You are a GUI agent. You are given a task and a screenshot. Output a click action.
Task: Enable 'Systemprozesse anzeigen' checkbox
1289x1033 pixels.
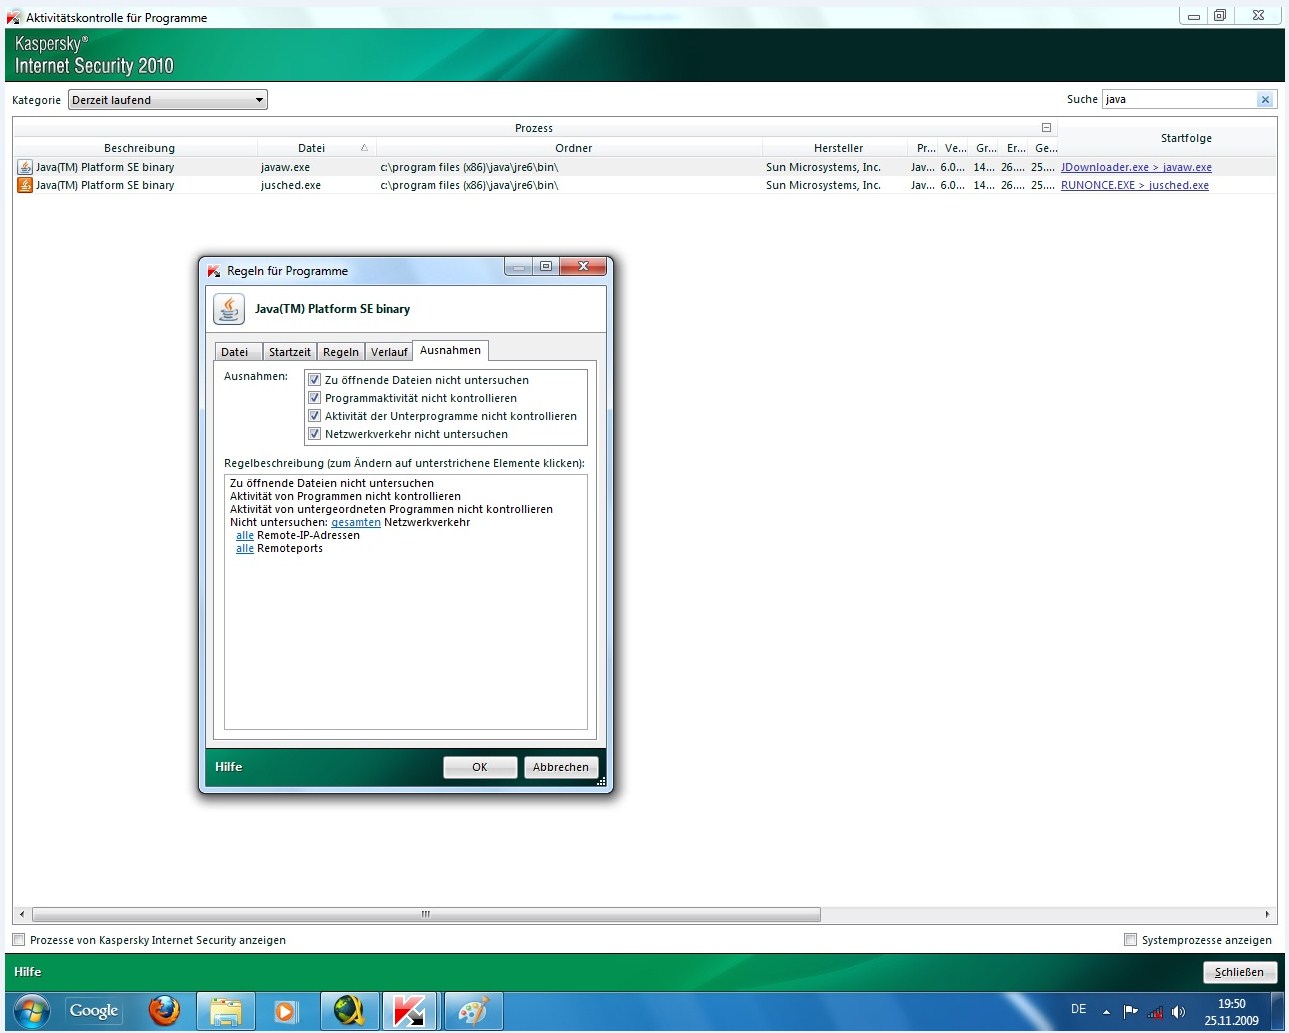pos(1130,940)
